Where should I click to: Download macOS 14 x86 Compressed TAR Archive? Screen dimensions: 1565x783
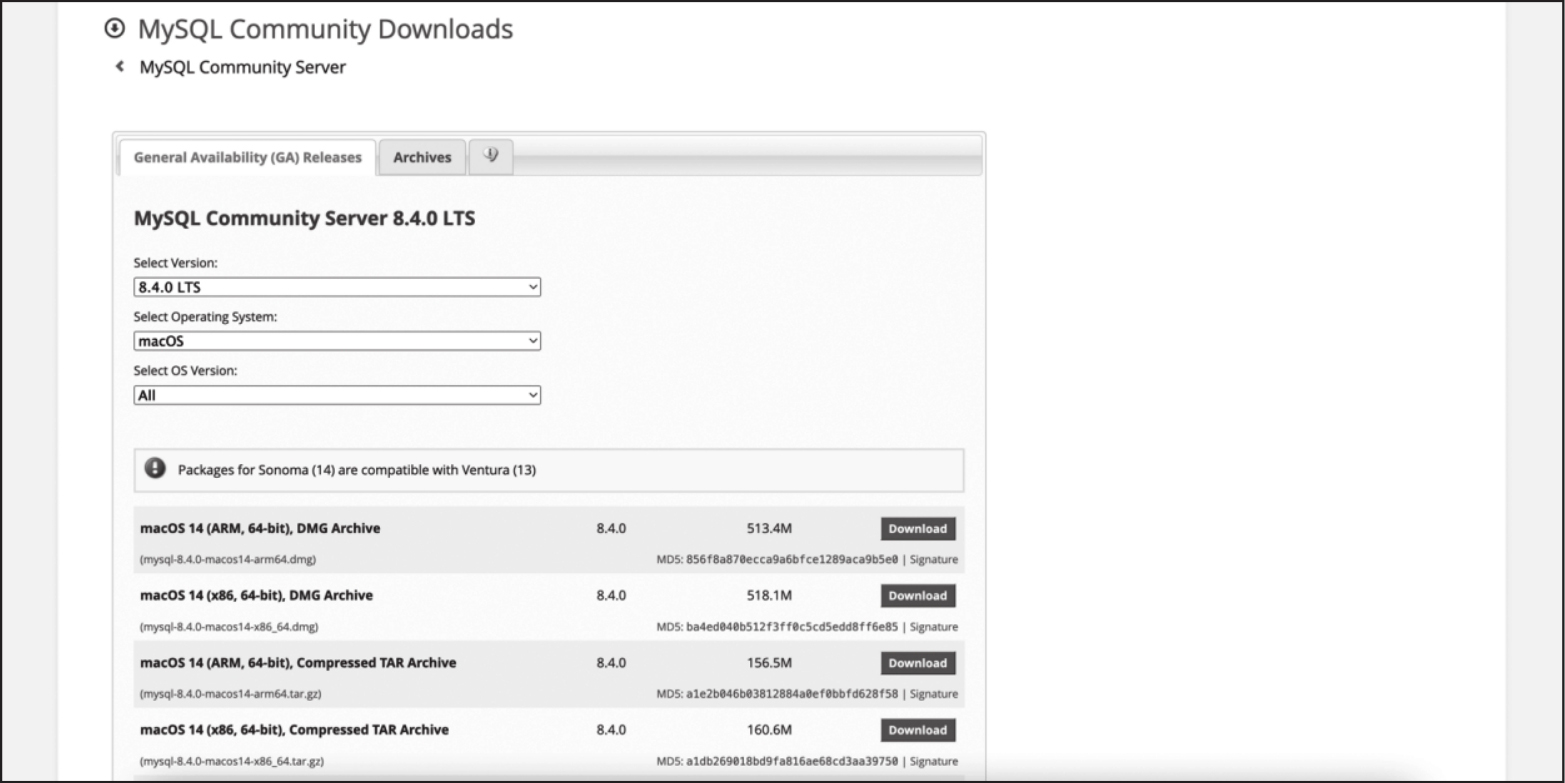coord(917,730)
